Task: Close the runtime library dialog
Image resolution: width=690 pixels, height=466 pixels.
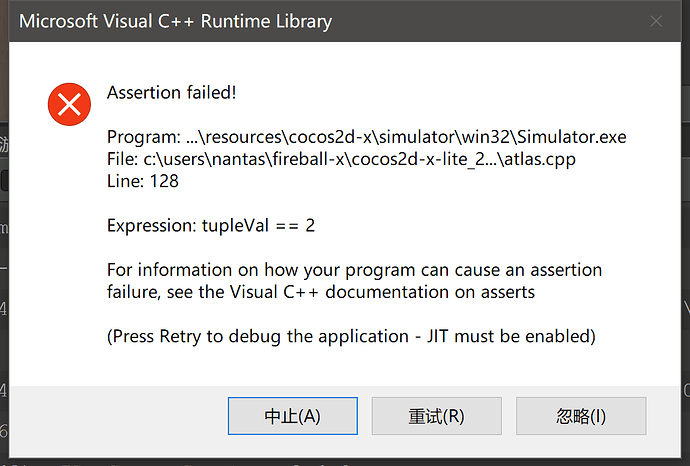Action: (x=656, y=21)
